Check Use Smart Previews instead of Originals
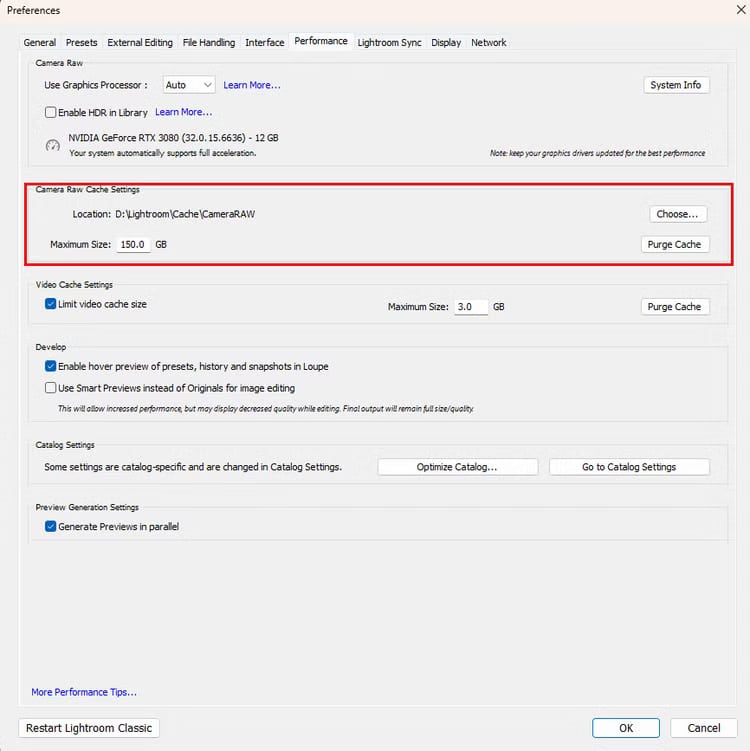The height and width of the screenshot is (751, 750). 50,387
